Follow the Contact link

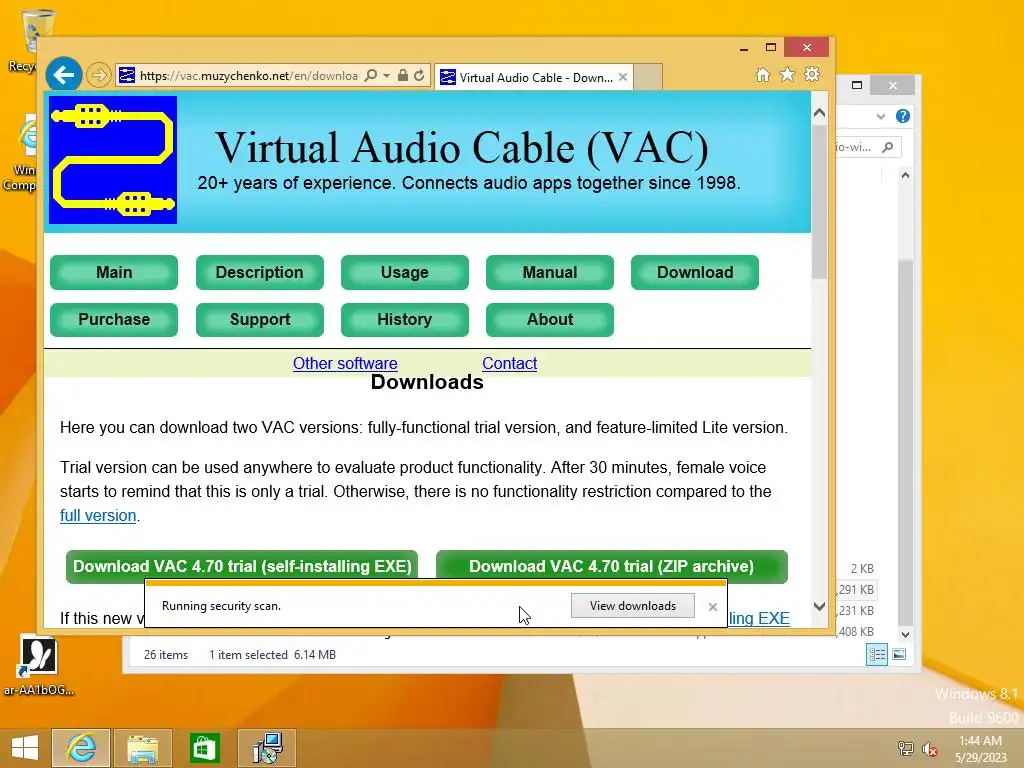point(509,363)
